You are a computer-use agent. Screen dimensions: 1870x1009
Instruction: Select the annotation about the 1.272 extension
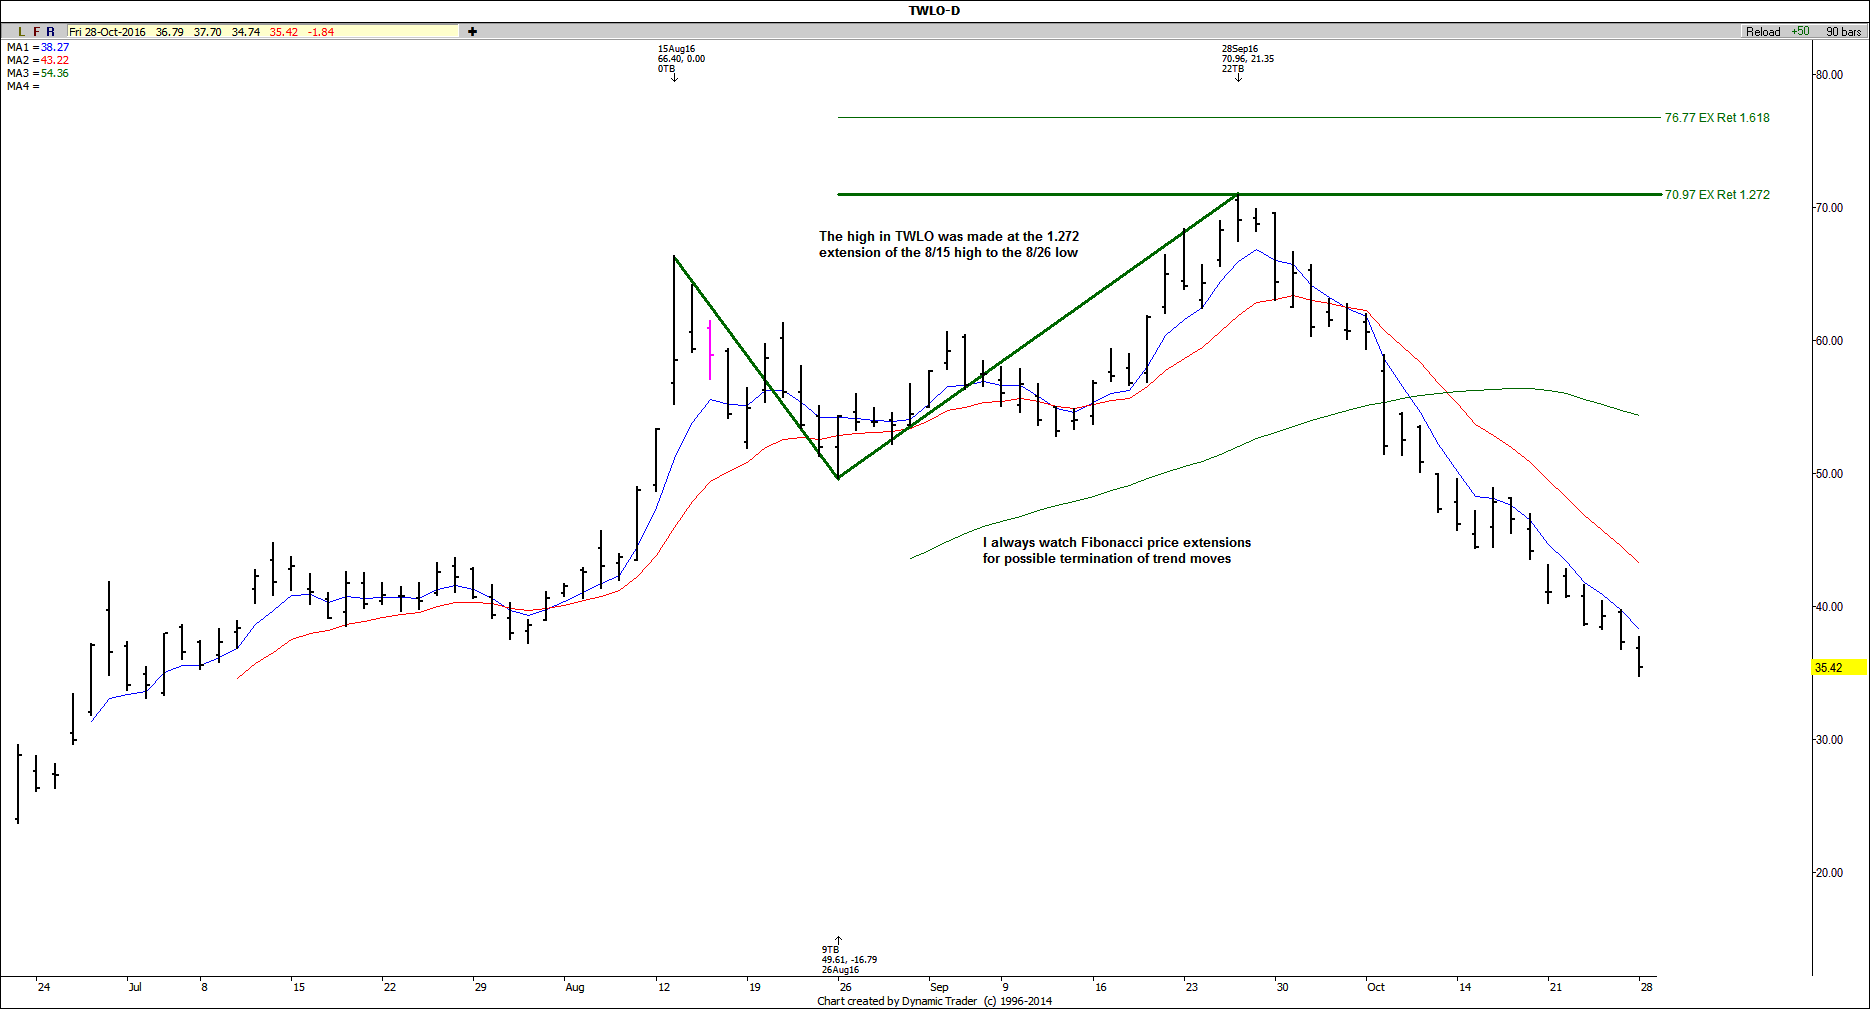[x=948, y=245]
